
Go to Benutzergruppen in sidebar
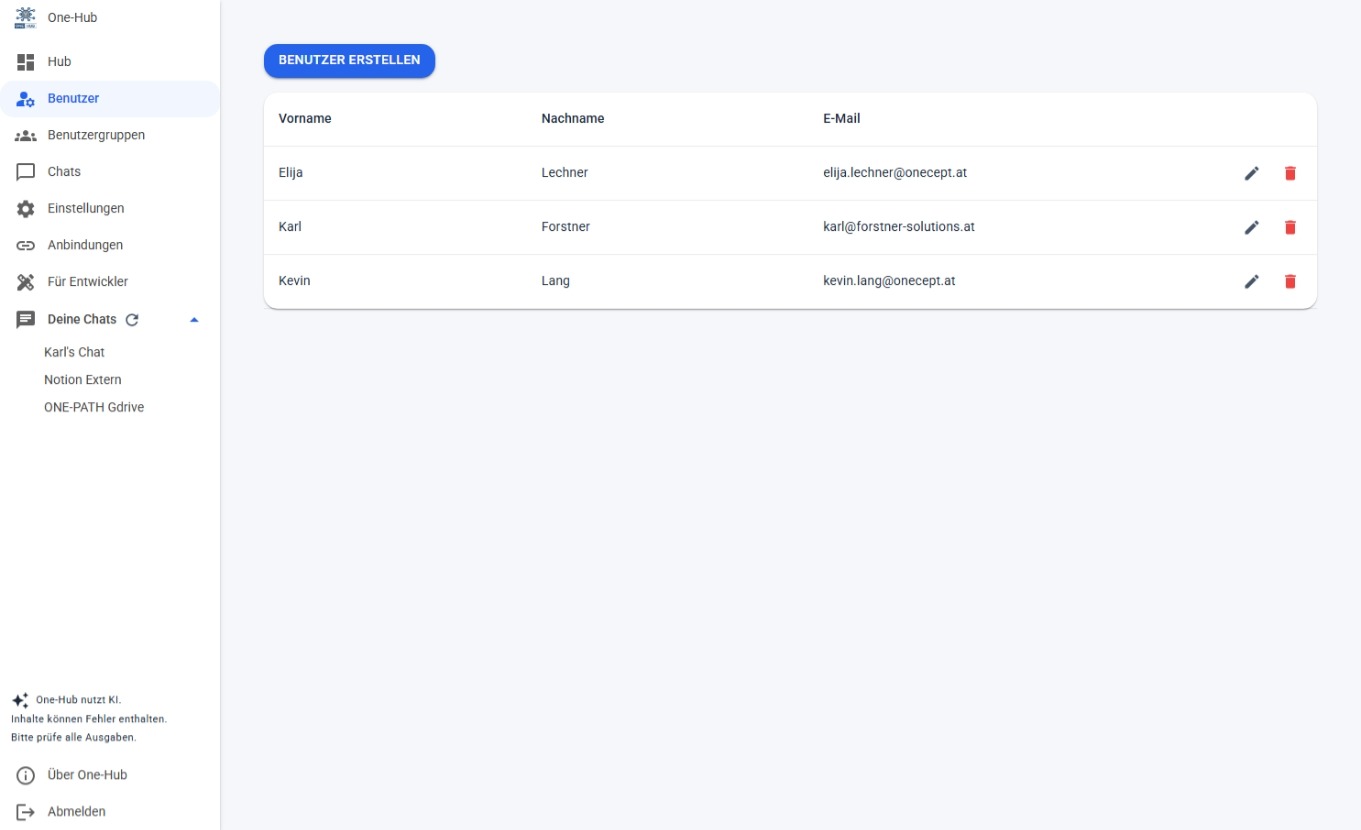point(96,135)
